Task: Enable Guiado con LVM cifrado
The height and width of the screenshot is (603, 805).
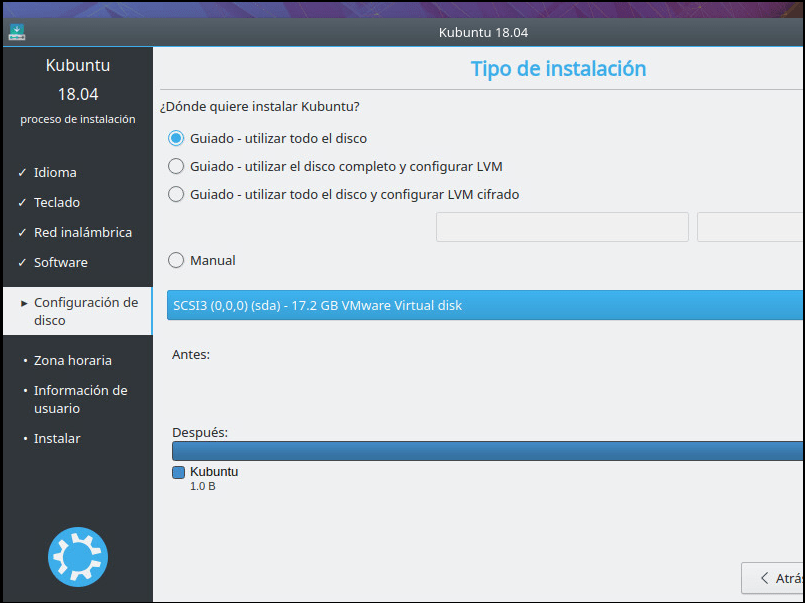Action: pos(176,194)
